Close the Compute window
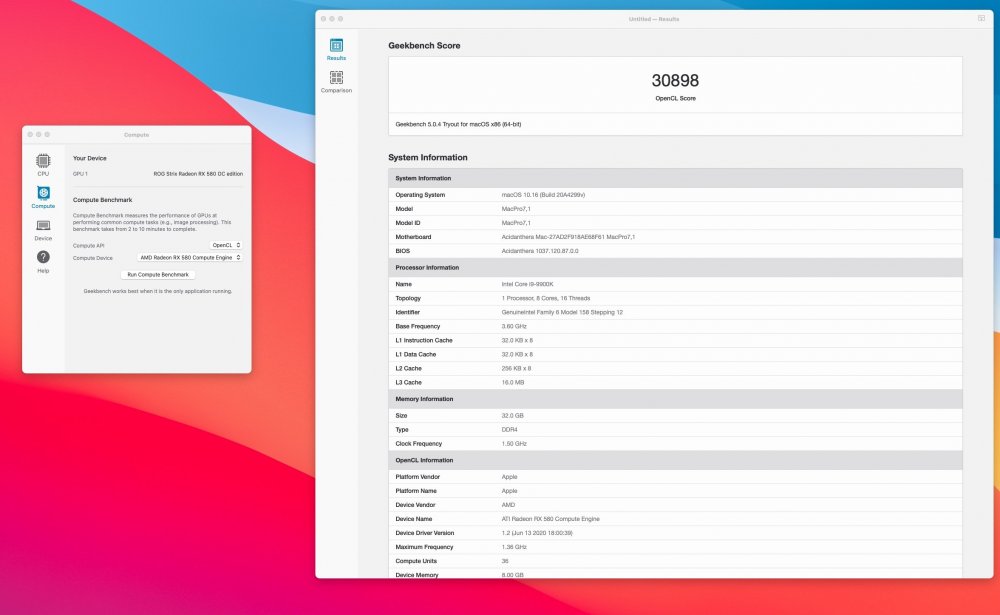The height and width of the screenshot is (615, 1000). [x=30, y=135]
